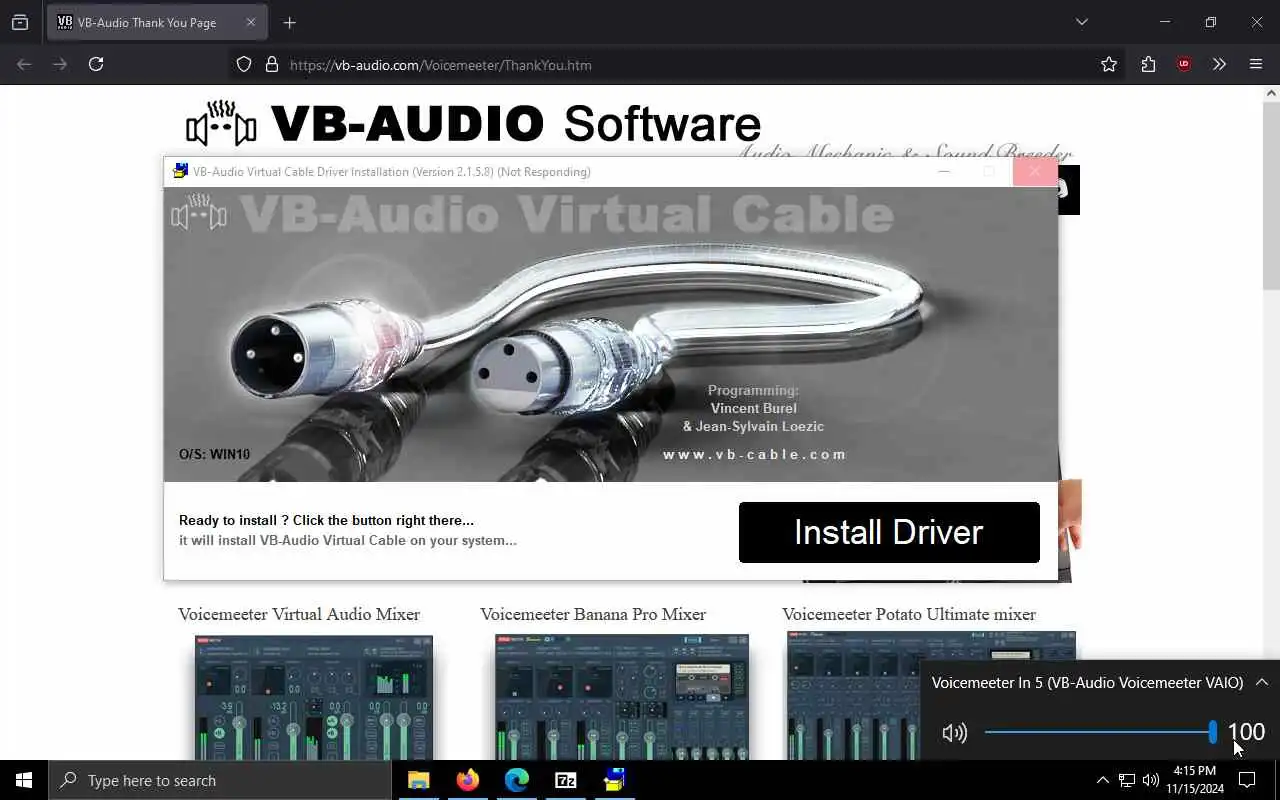Go back with the browser back arrow
The image size is (1280, 800).
coord(24,64)
